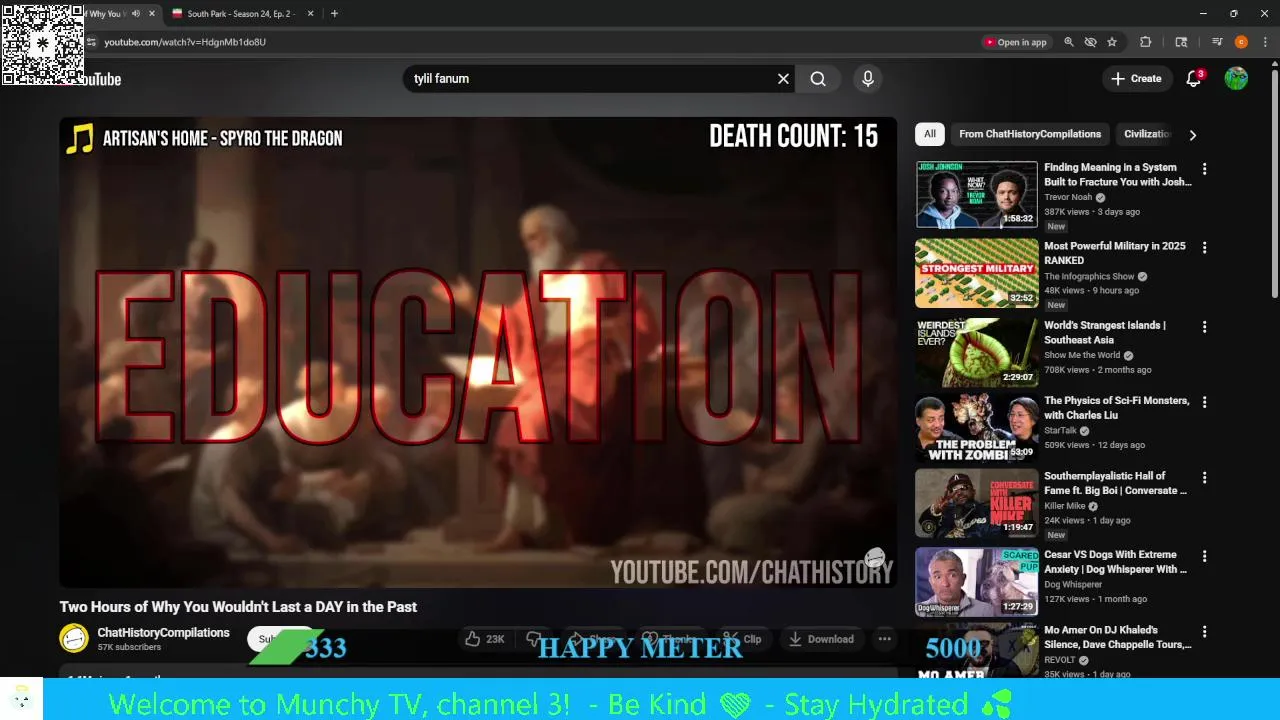Image resolution: width=1280 pixels, height=720 pixels.
Task: Click the Create plus button
Action: 1136,79
